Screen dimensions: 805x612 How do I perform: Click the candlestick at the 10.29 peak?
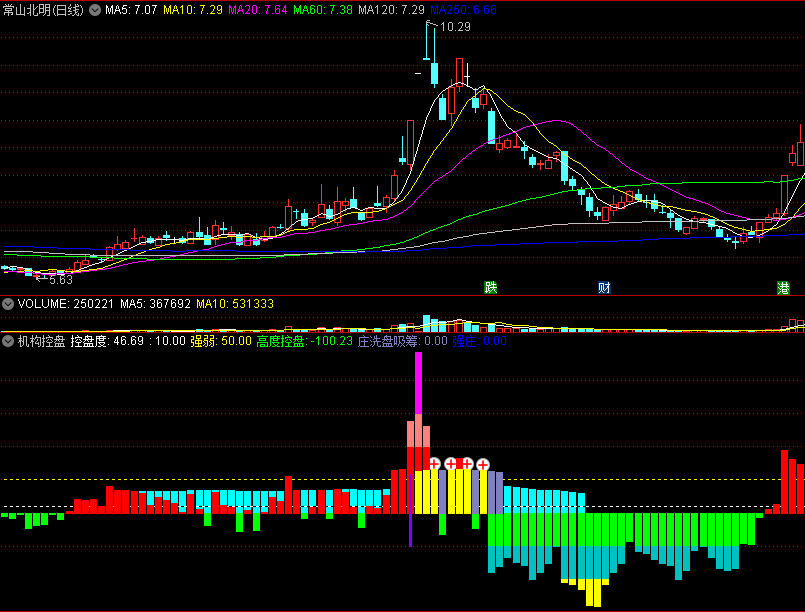click(427, 42)
